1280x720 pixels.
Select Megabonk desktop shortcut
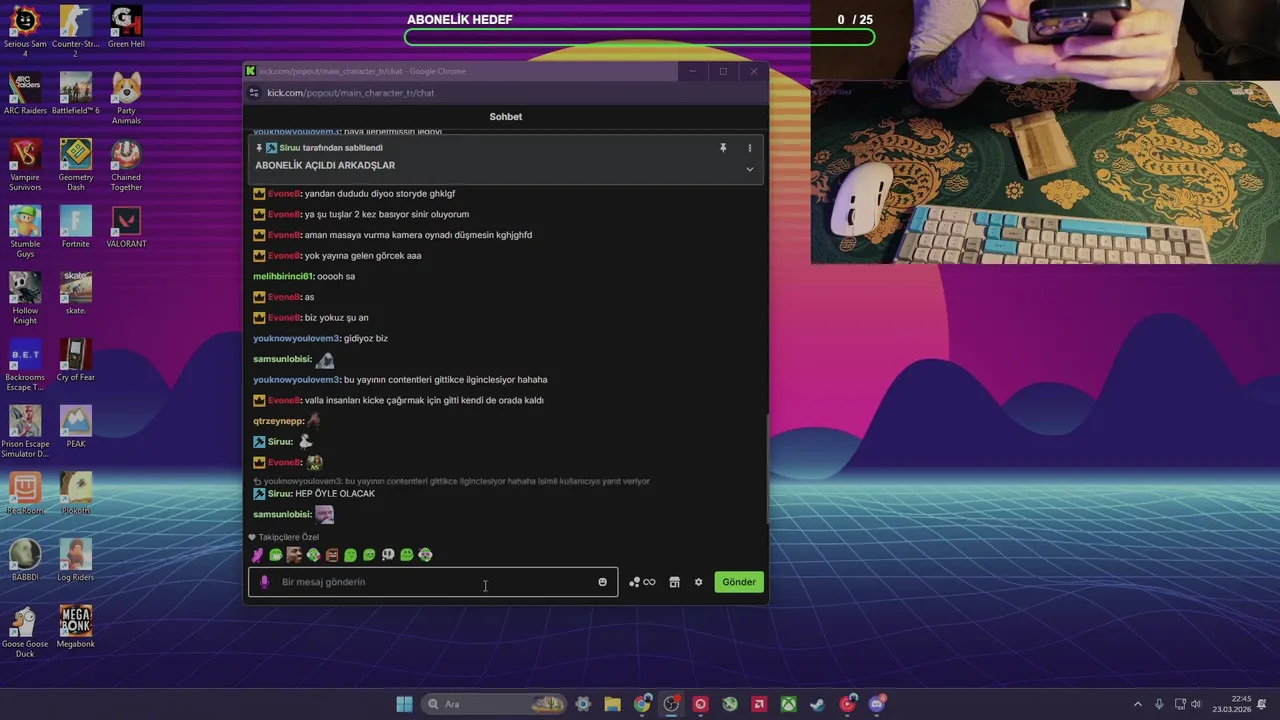(76, 627)
